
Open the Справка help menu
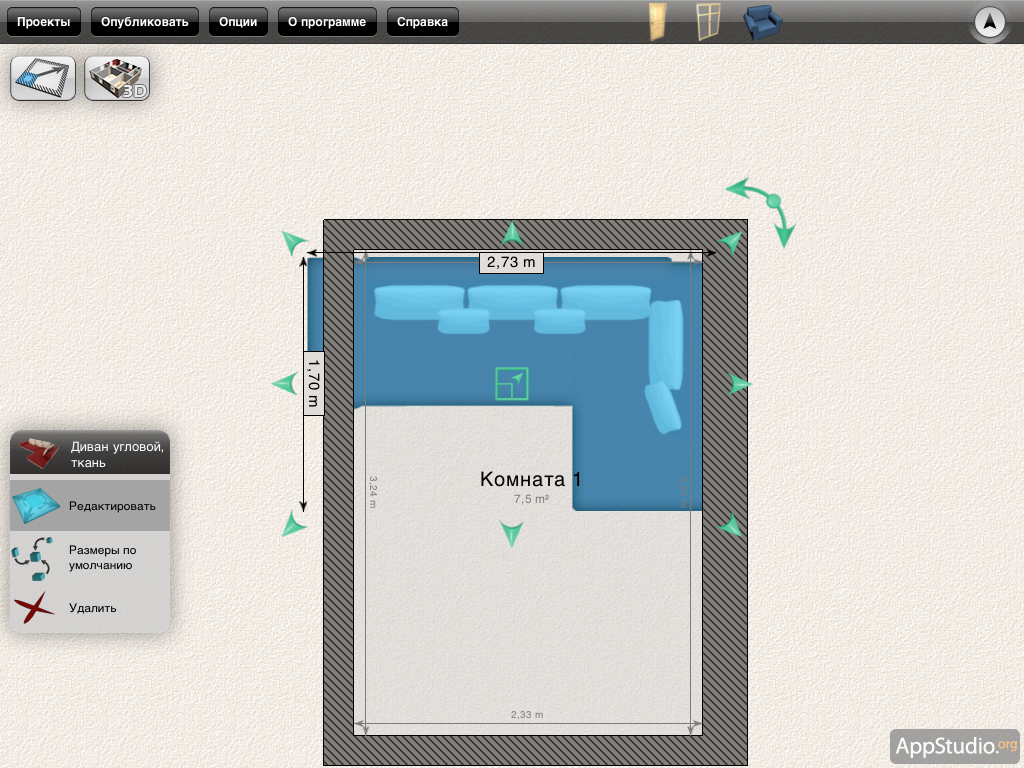pyautogui.click(x=422, y=22)
